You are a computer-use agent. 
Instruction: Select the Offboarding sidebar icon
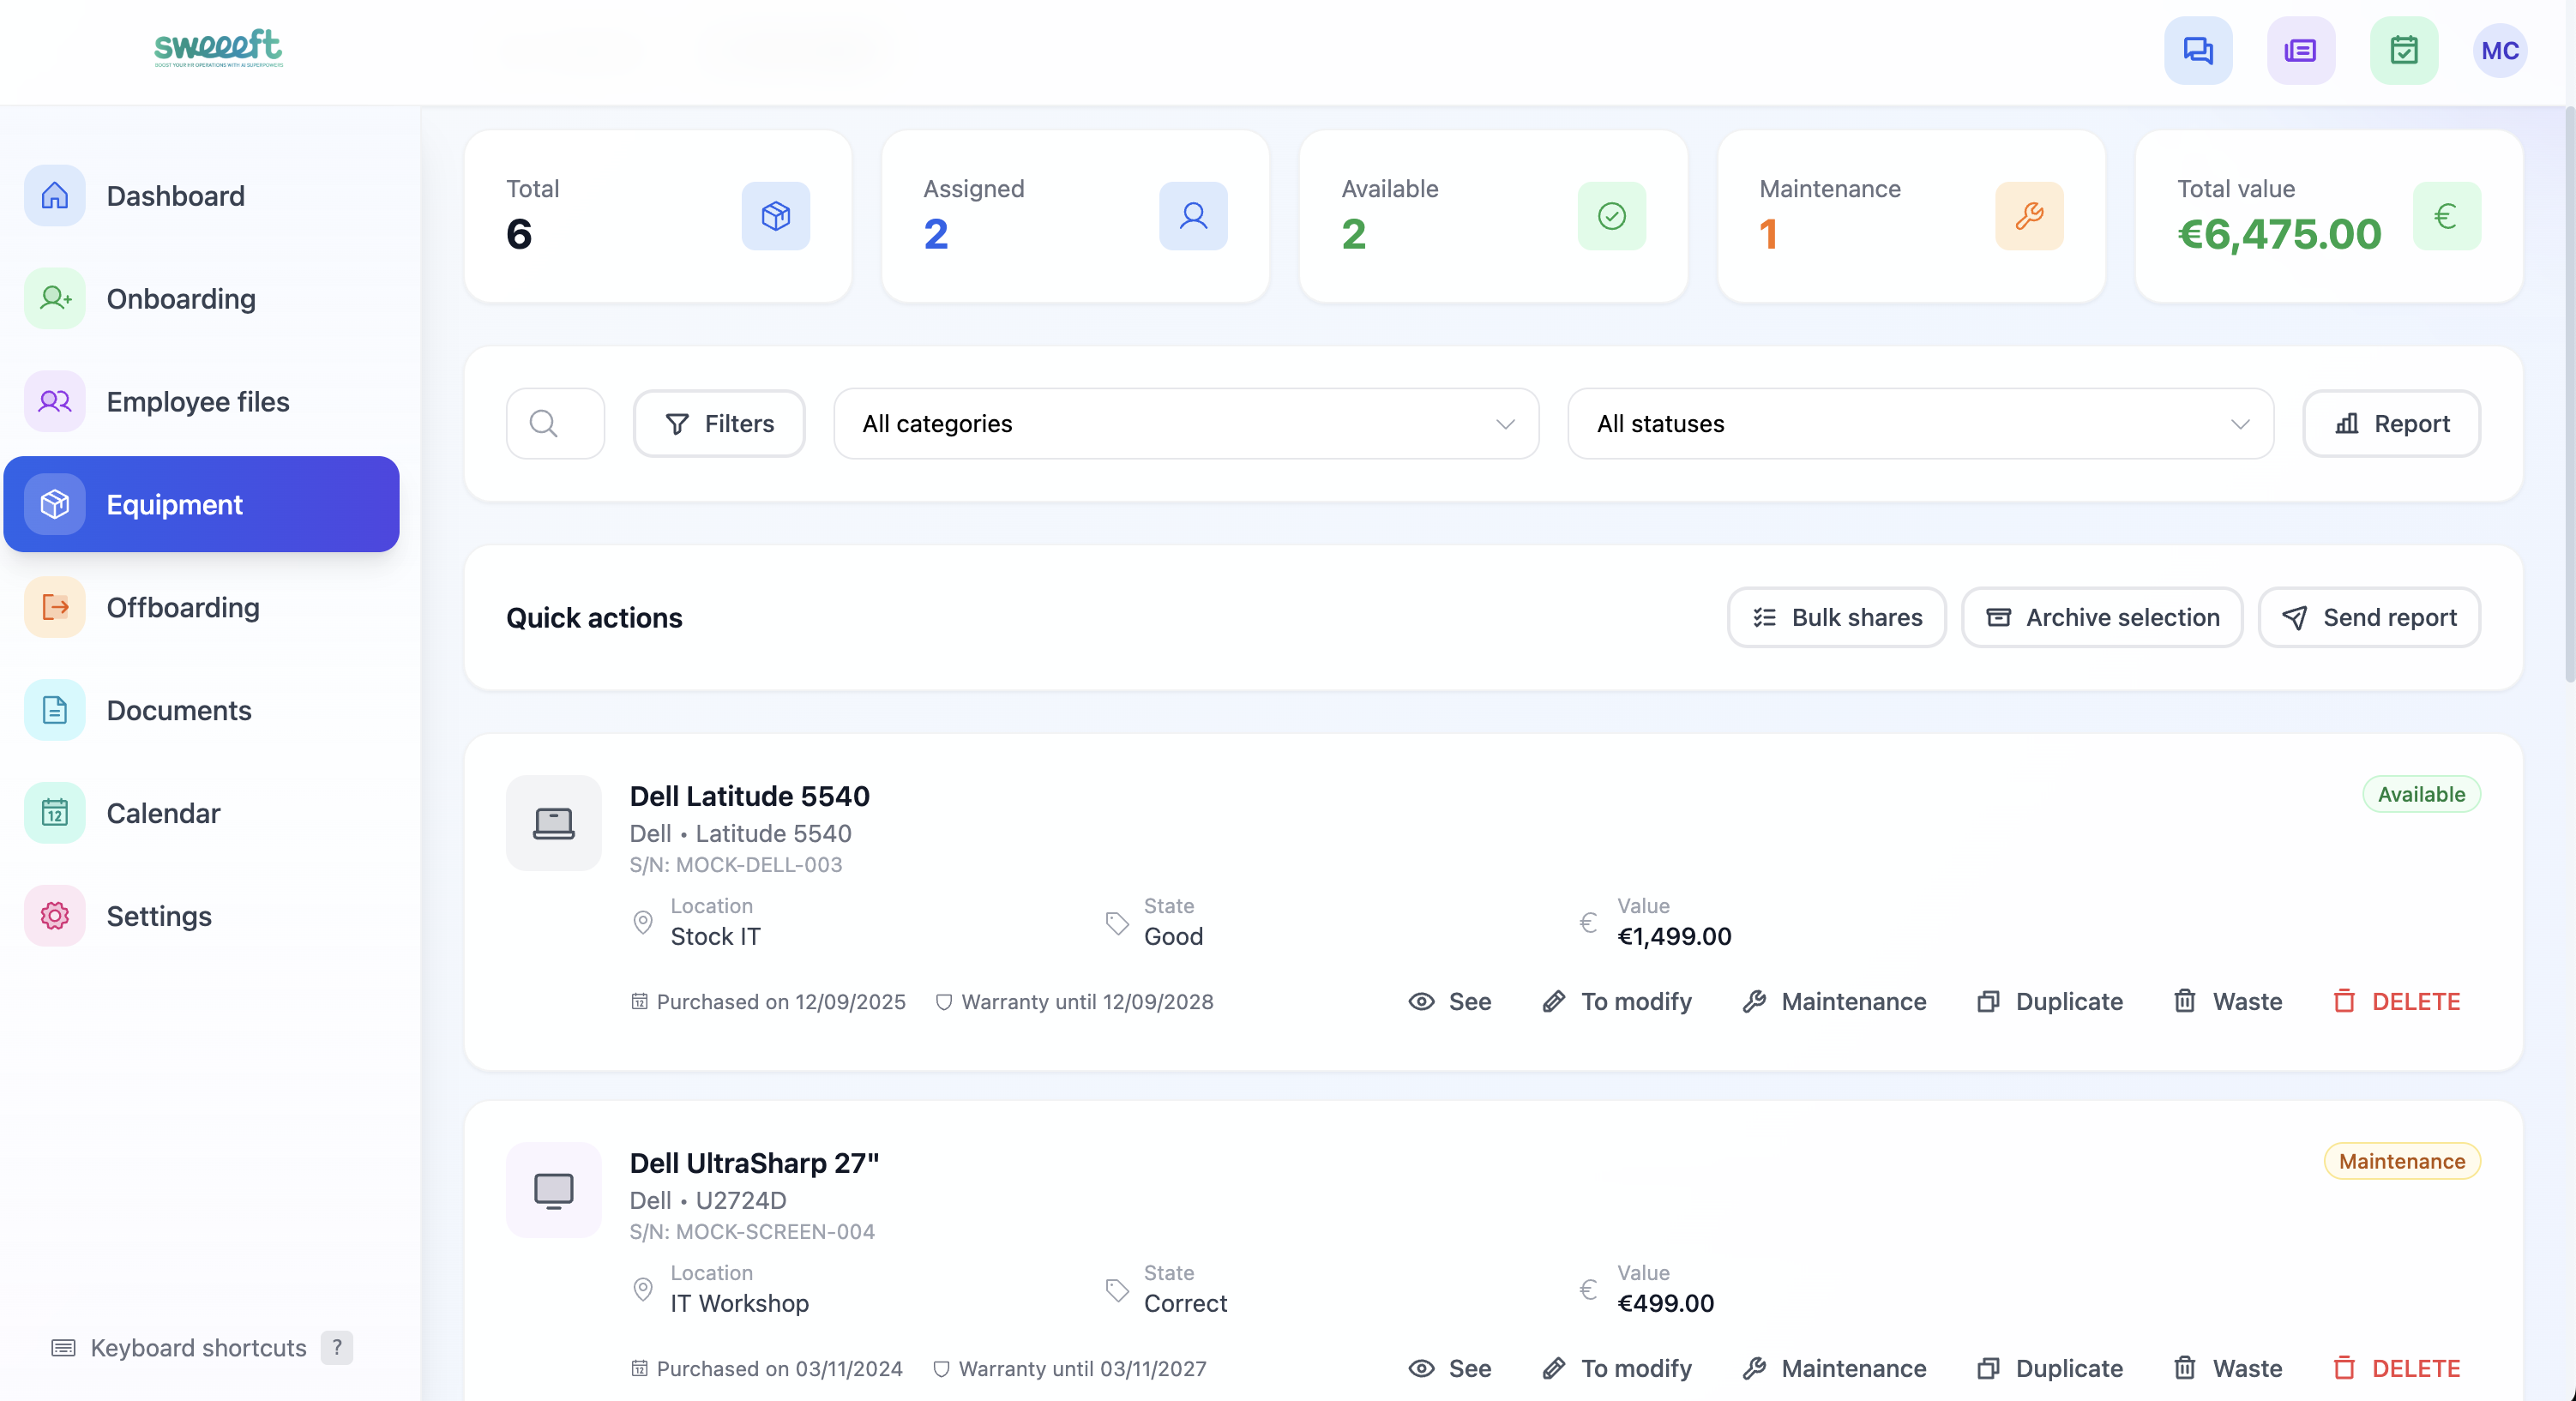pos(54,607)
